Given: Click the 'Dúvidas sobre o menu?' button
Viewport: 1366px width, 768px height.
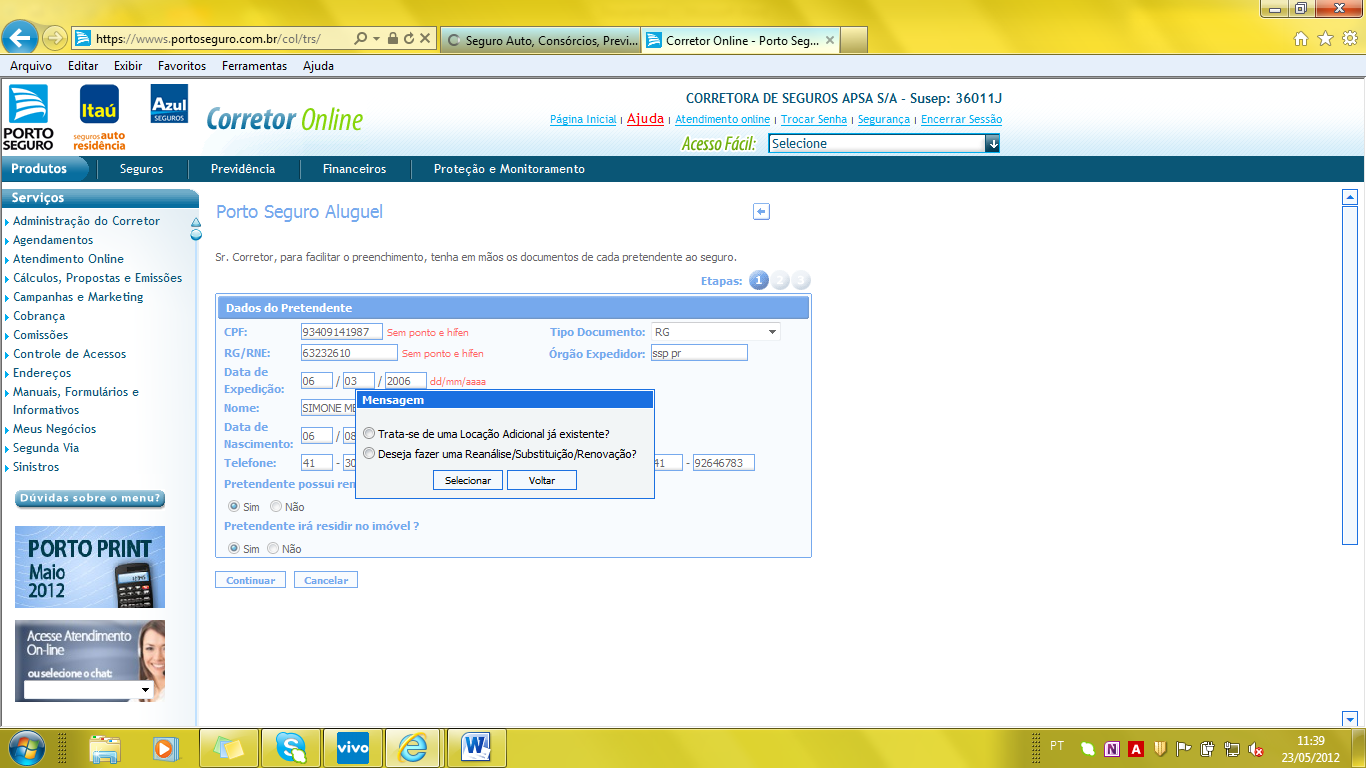Looking at the screenshot, I should [x=90, y=498].
